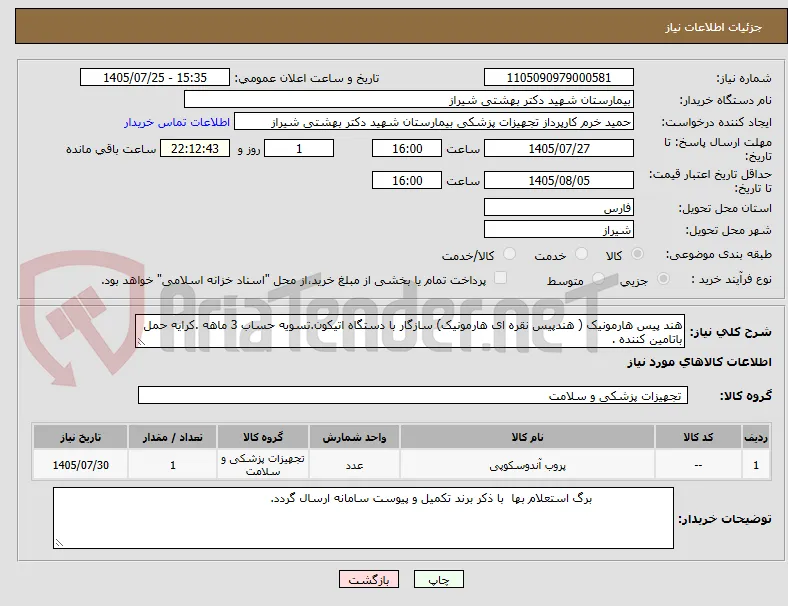Click the deadline time field next to 1405/07/27
Image resolution: width=788 pixels, height=606 pixels.
tap(407, 148)
